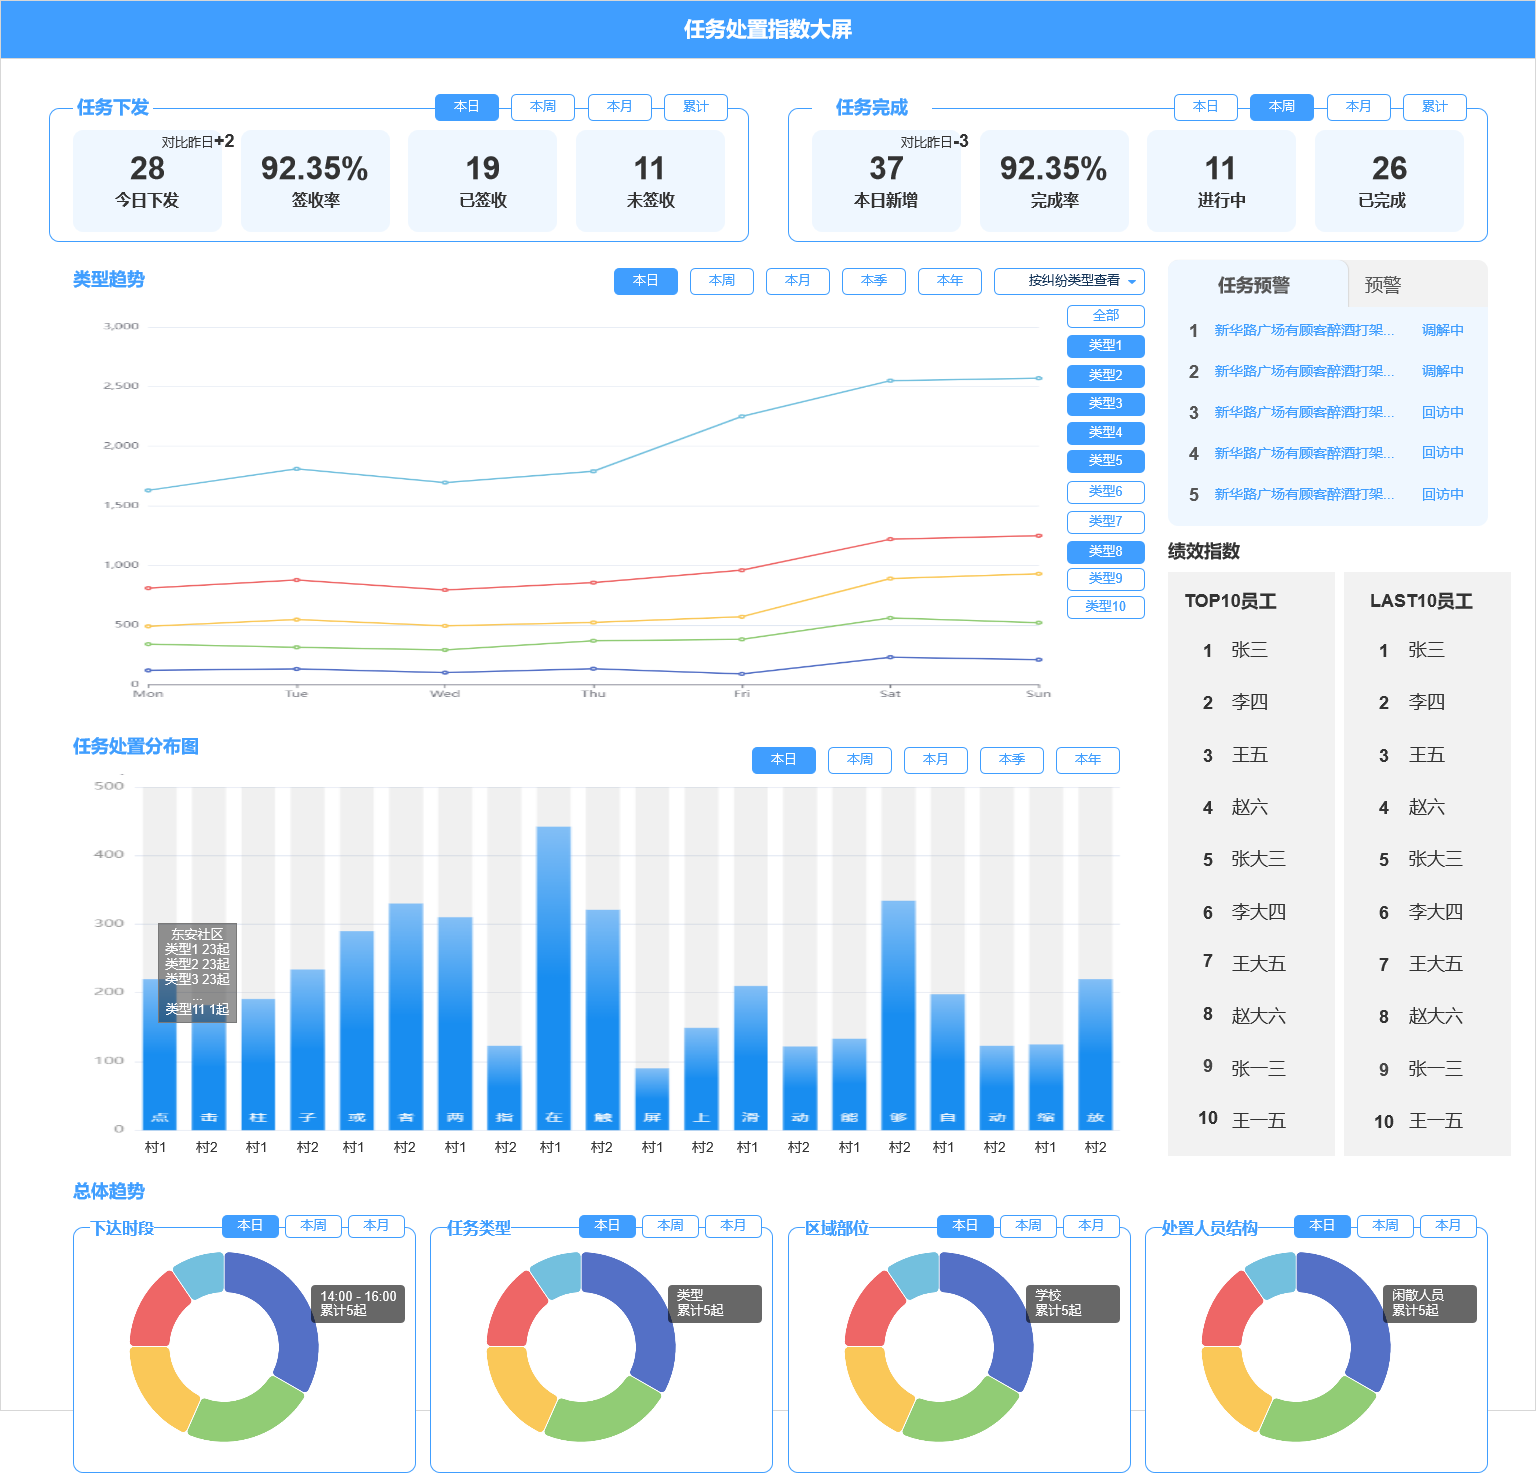Choose 本周 range for 类型趋势 chart

tap(722, 281)
